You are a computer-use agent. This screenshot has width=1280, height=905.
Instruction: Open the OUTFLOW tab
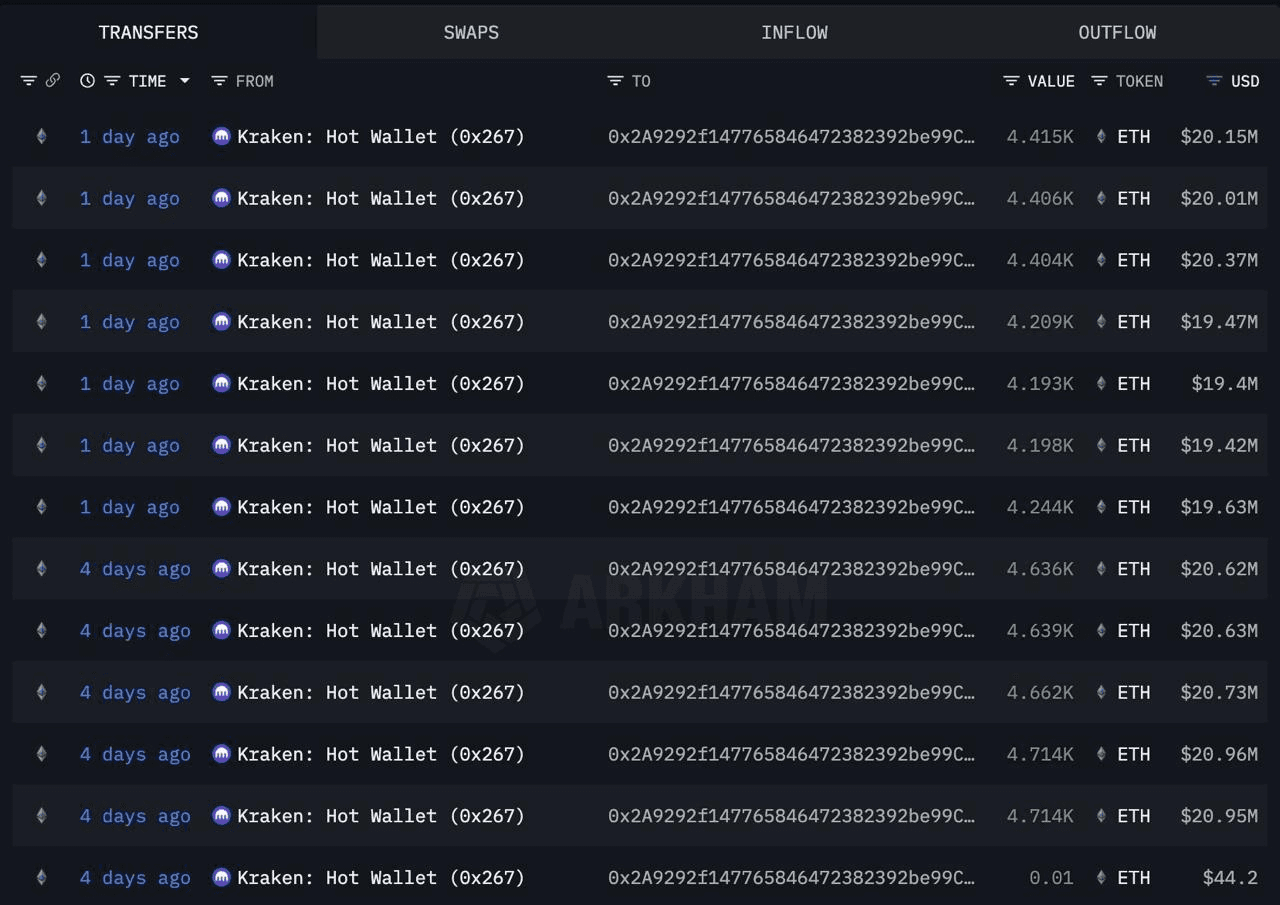click(1117, 32)
